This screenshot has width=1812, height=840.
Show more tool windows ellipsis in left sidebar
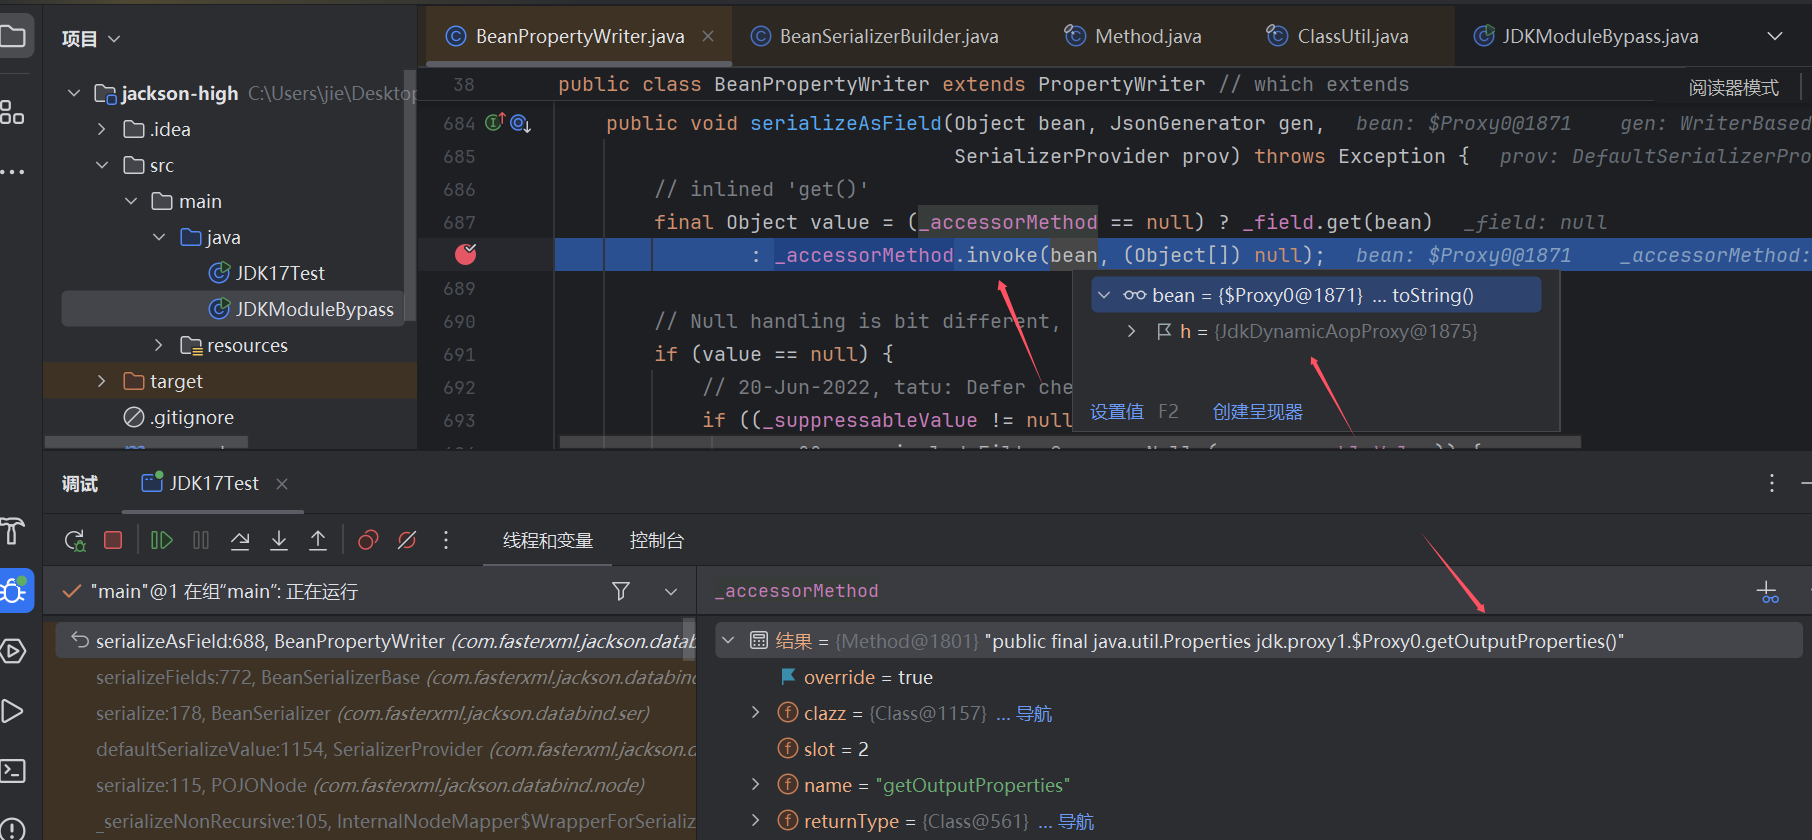coord(12,172)
